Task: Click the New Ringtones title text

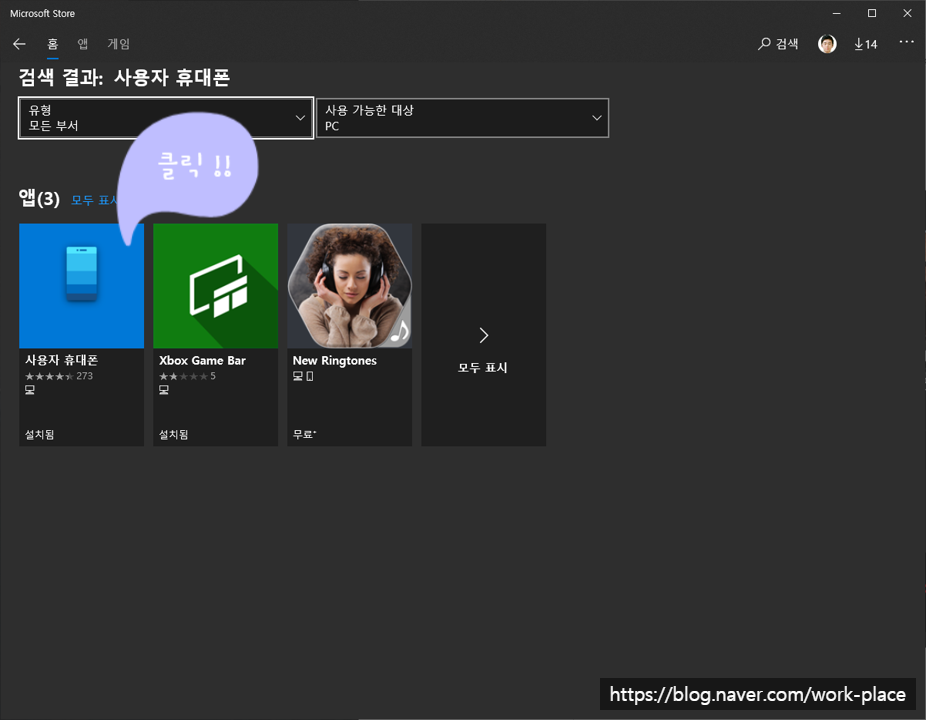Action: [334, 360]
